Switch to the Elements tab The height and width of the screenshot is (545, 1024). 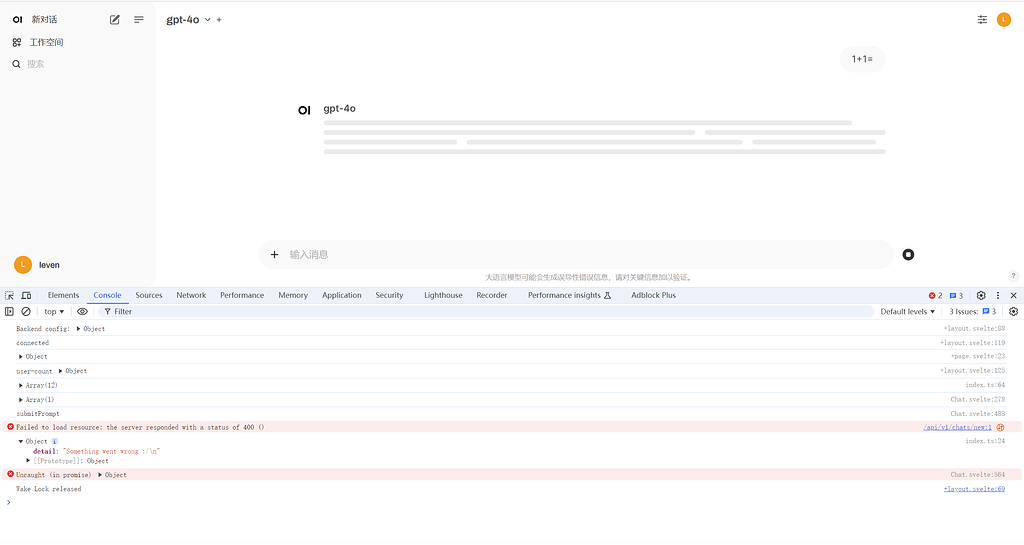(63, 296)
